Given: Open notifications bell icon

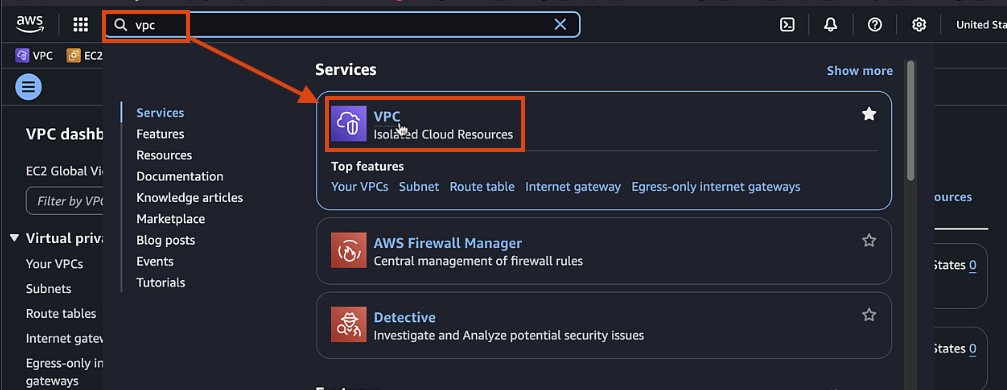Looking at the screenshot, I should [830, 25].
